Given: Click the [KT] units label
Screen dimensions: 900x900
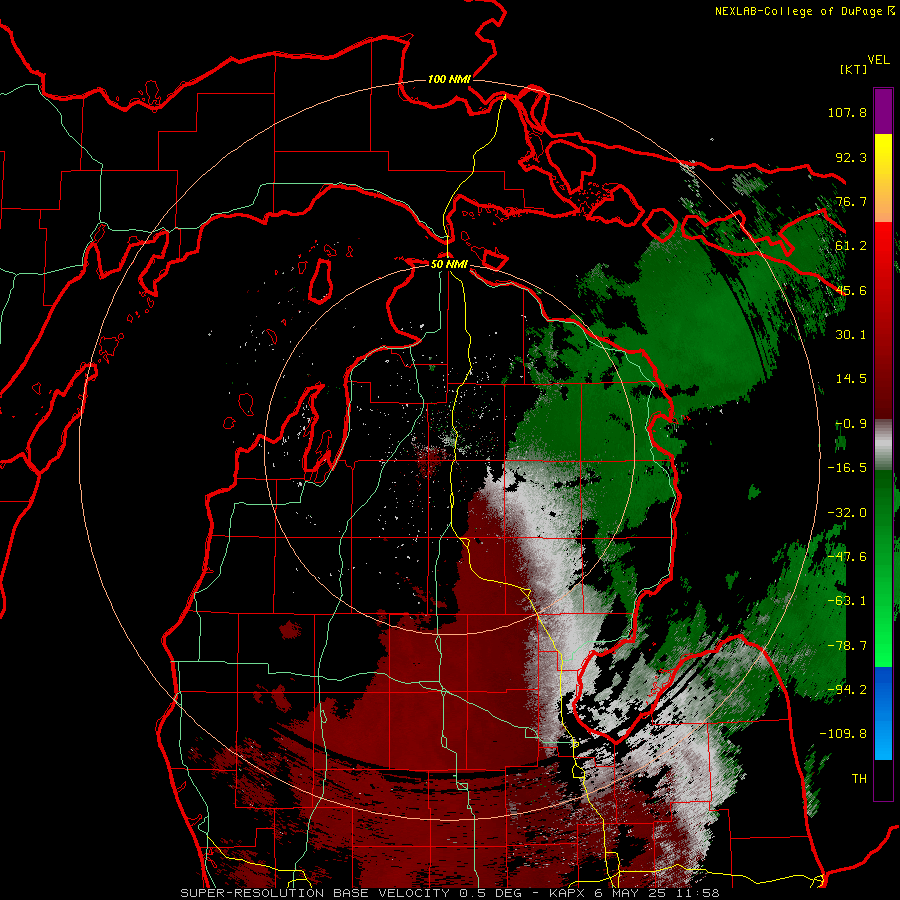Looking at the screenshot, I should coord(854,69).
